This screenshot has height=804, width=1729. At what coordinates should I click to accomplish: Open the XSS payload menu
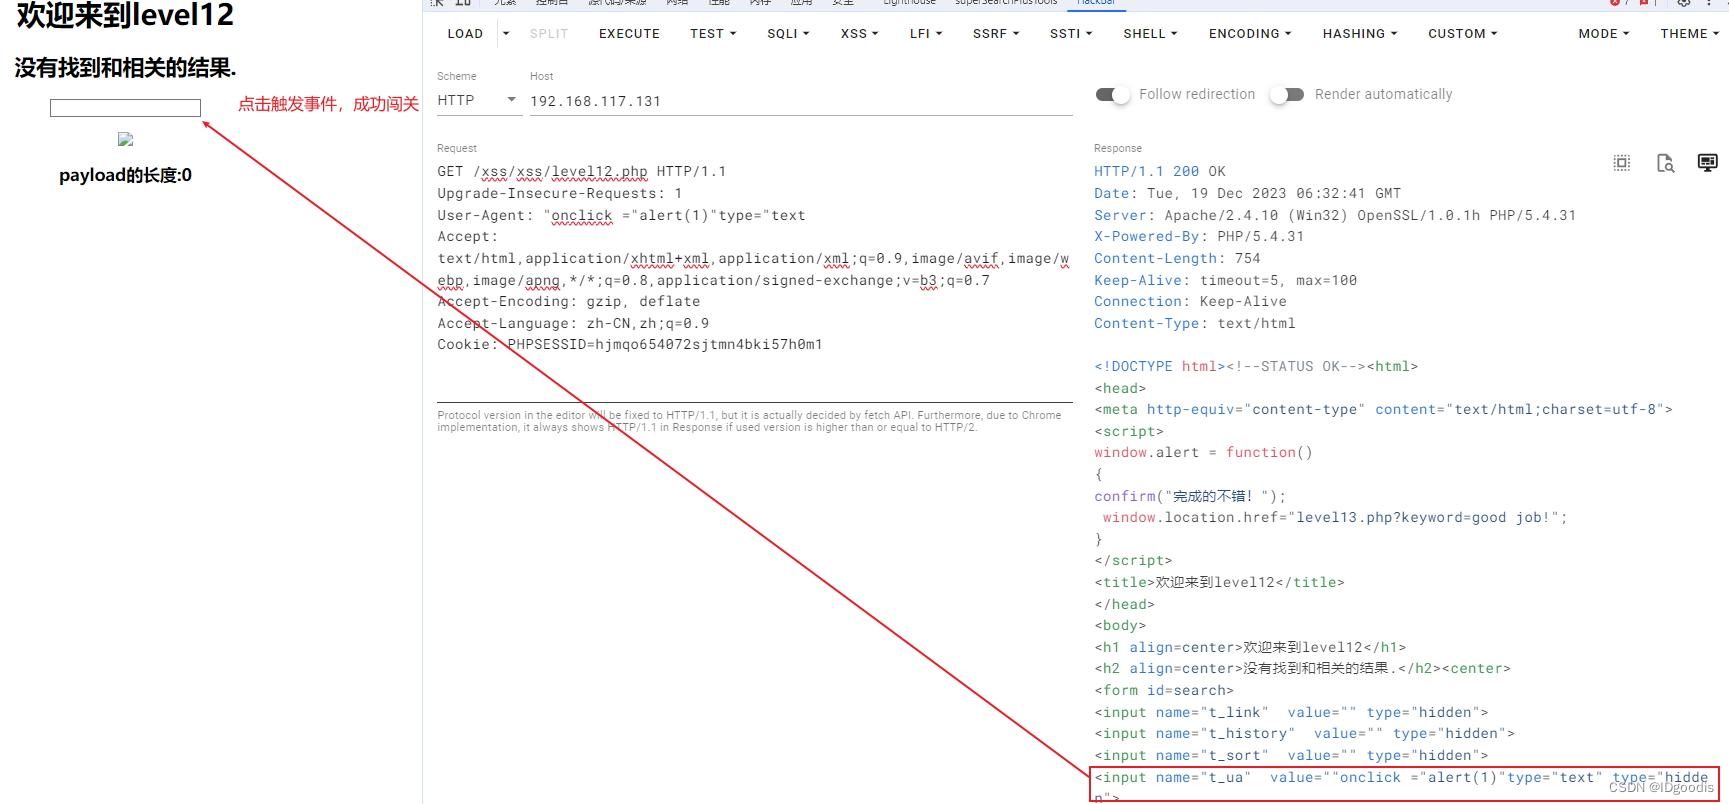tap(859, 34)
